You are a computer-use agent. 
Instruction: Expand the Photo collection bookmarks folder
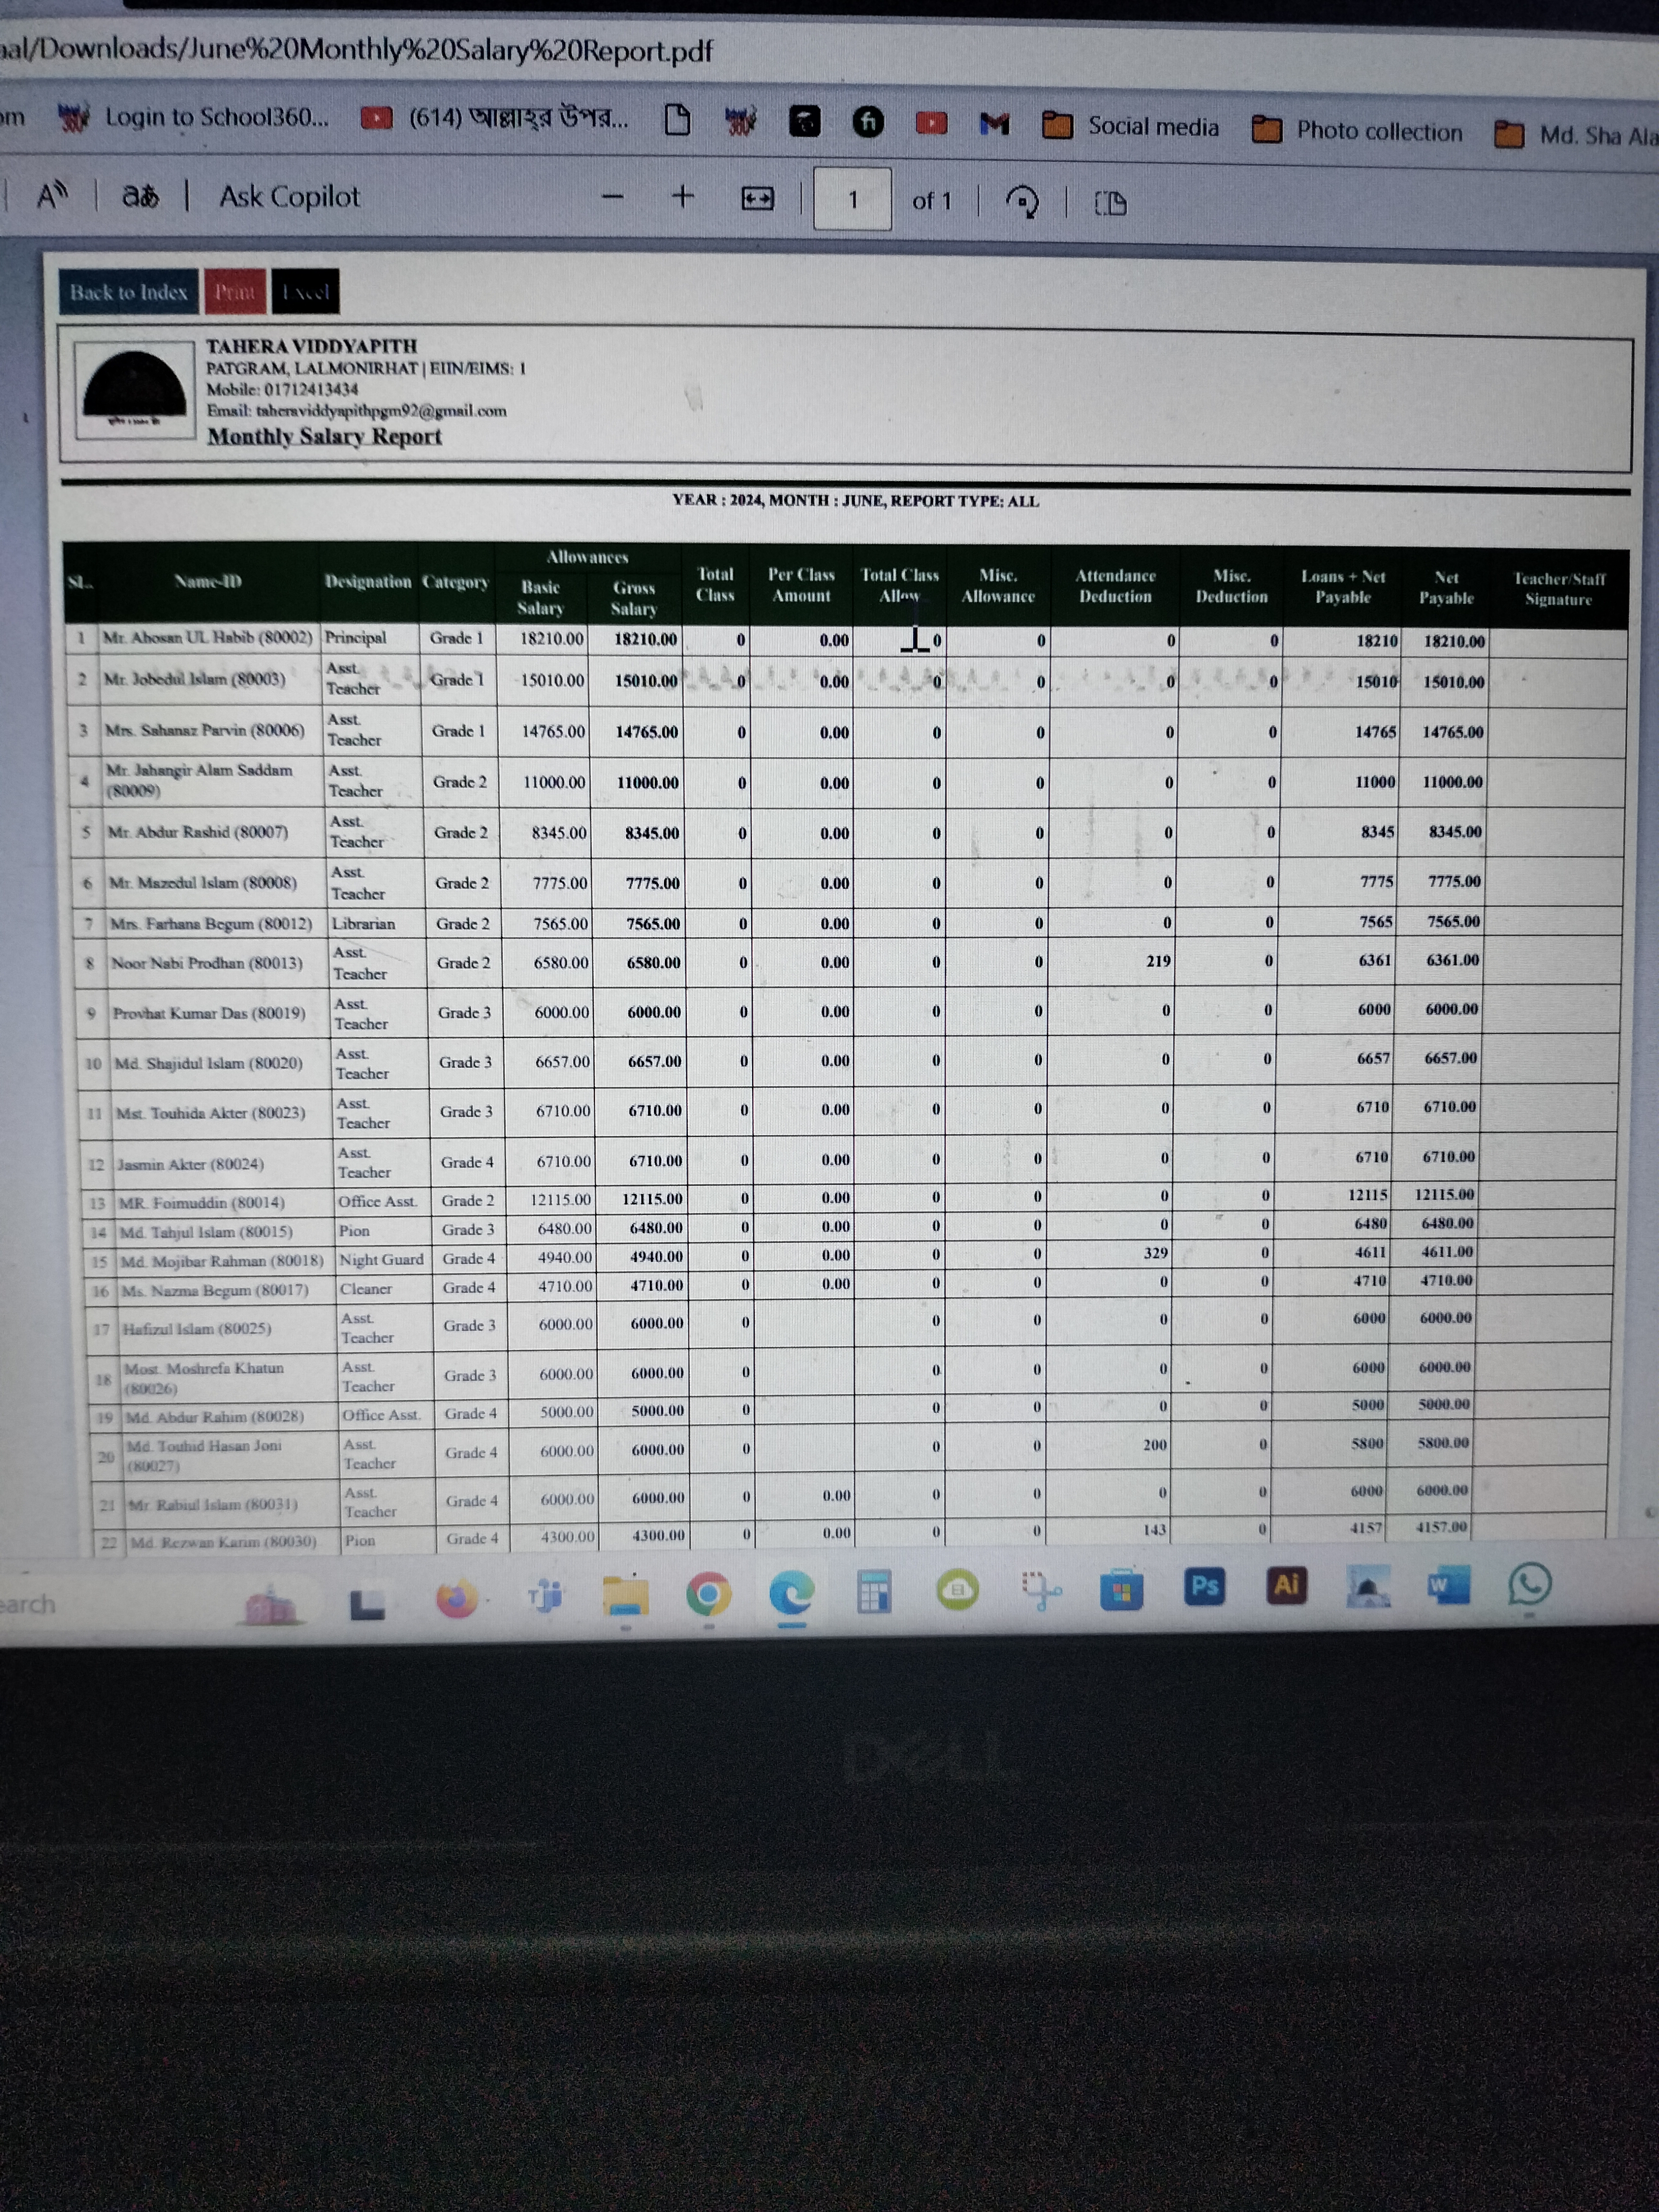[1357, 130]
